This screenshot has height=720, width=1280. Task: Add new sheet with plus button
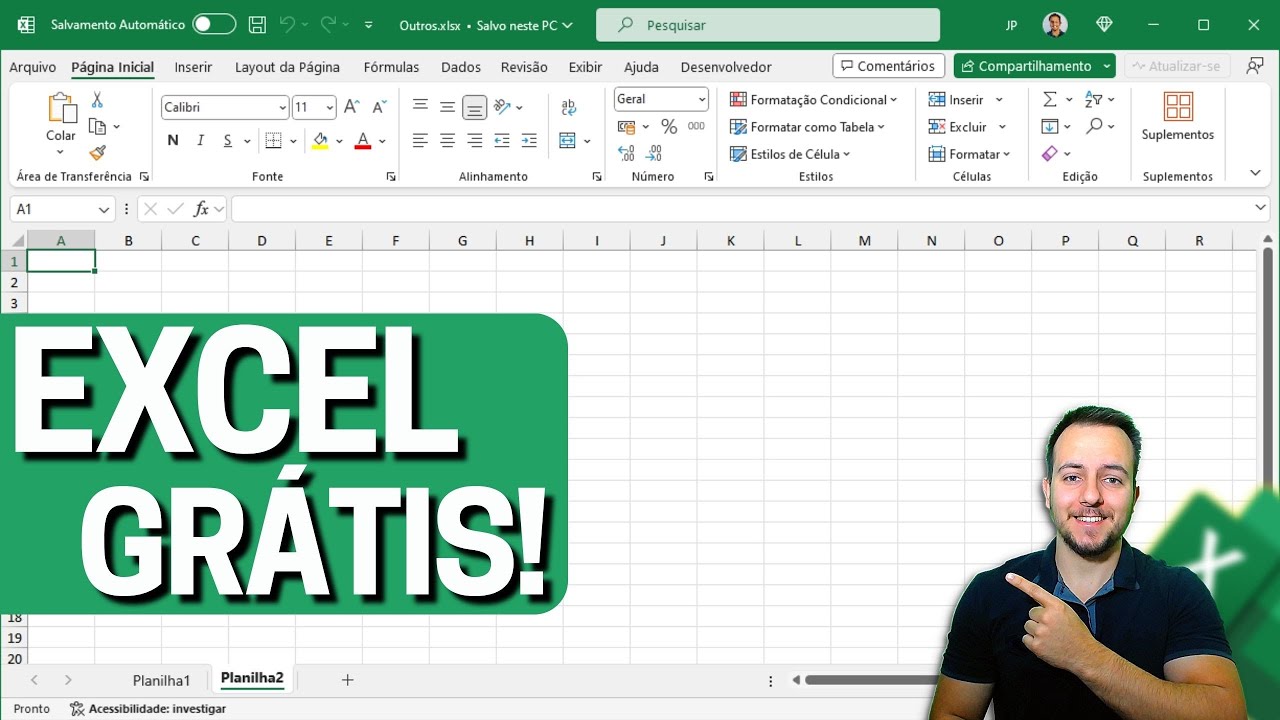point(348,680)
